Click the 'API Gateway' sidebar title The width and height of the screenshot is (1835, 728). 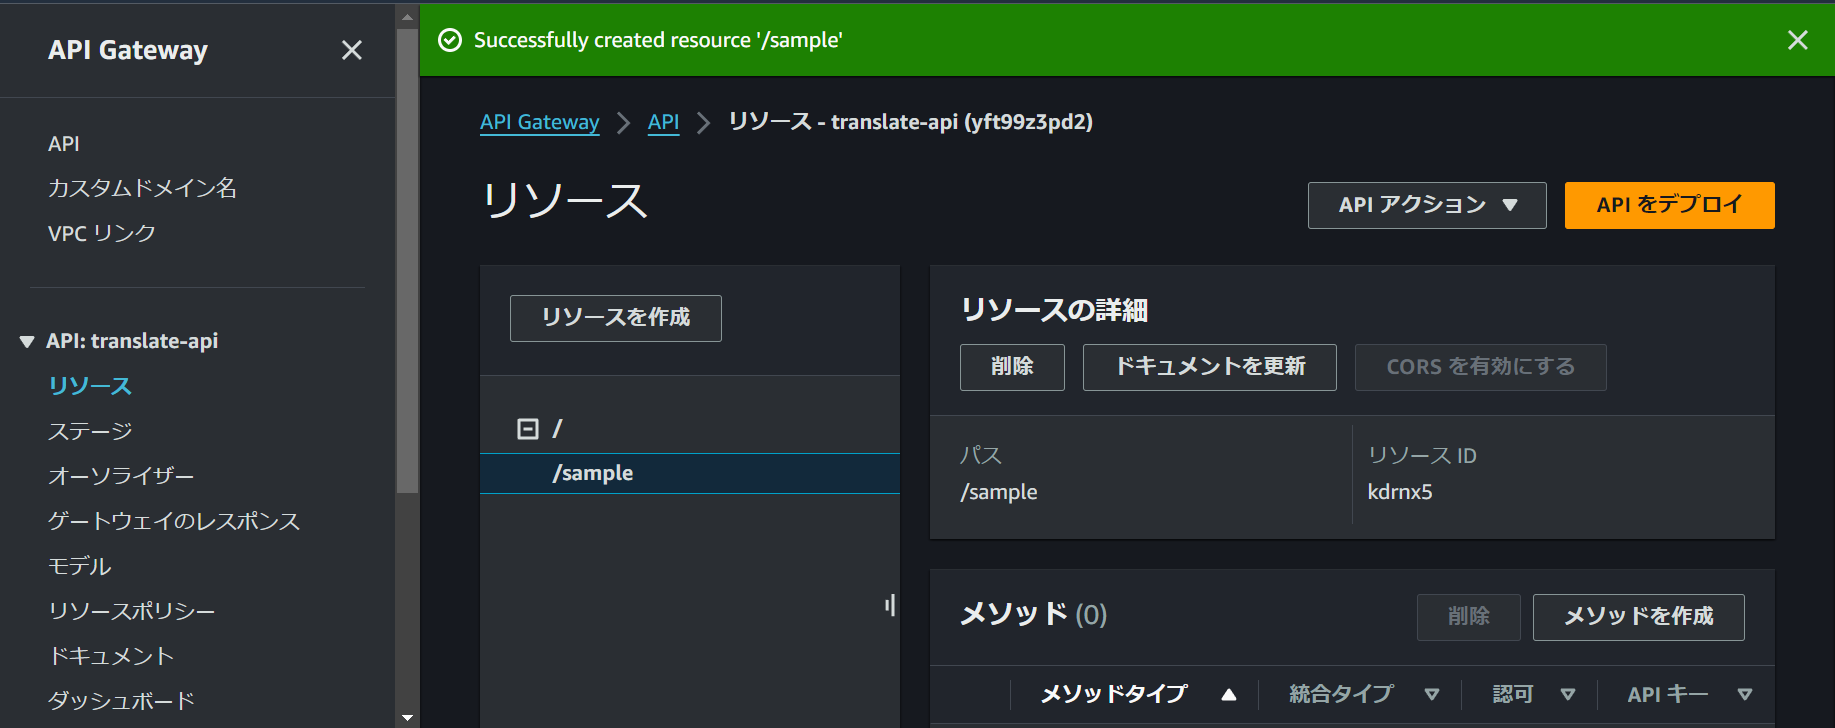coord(128,50)
